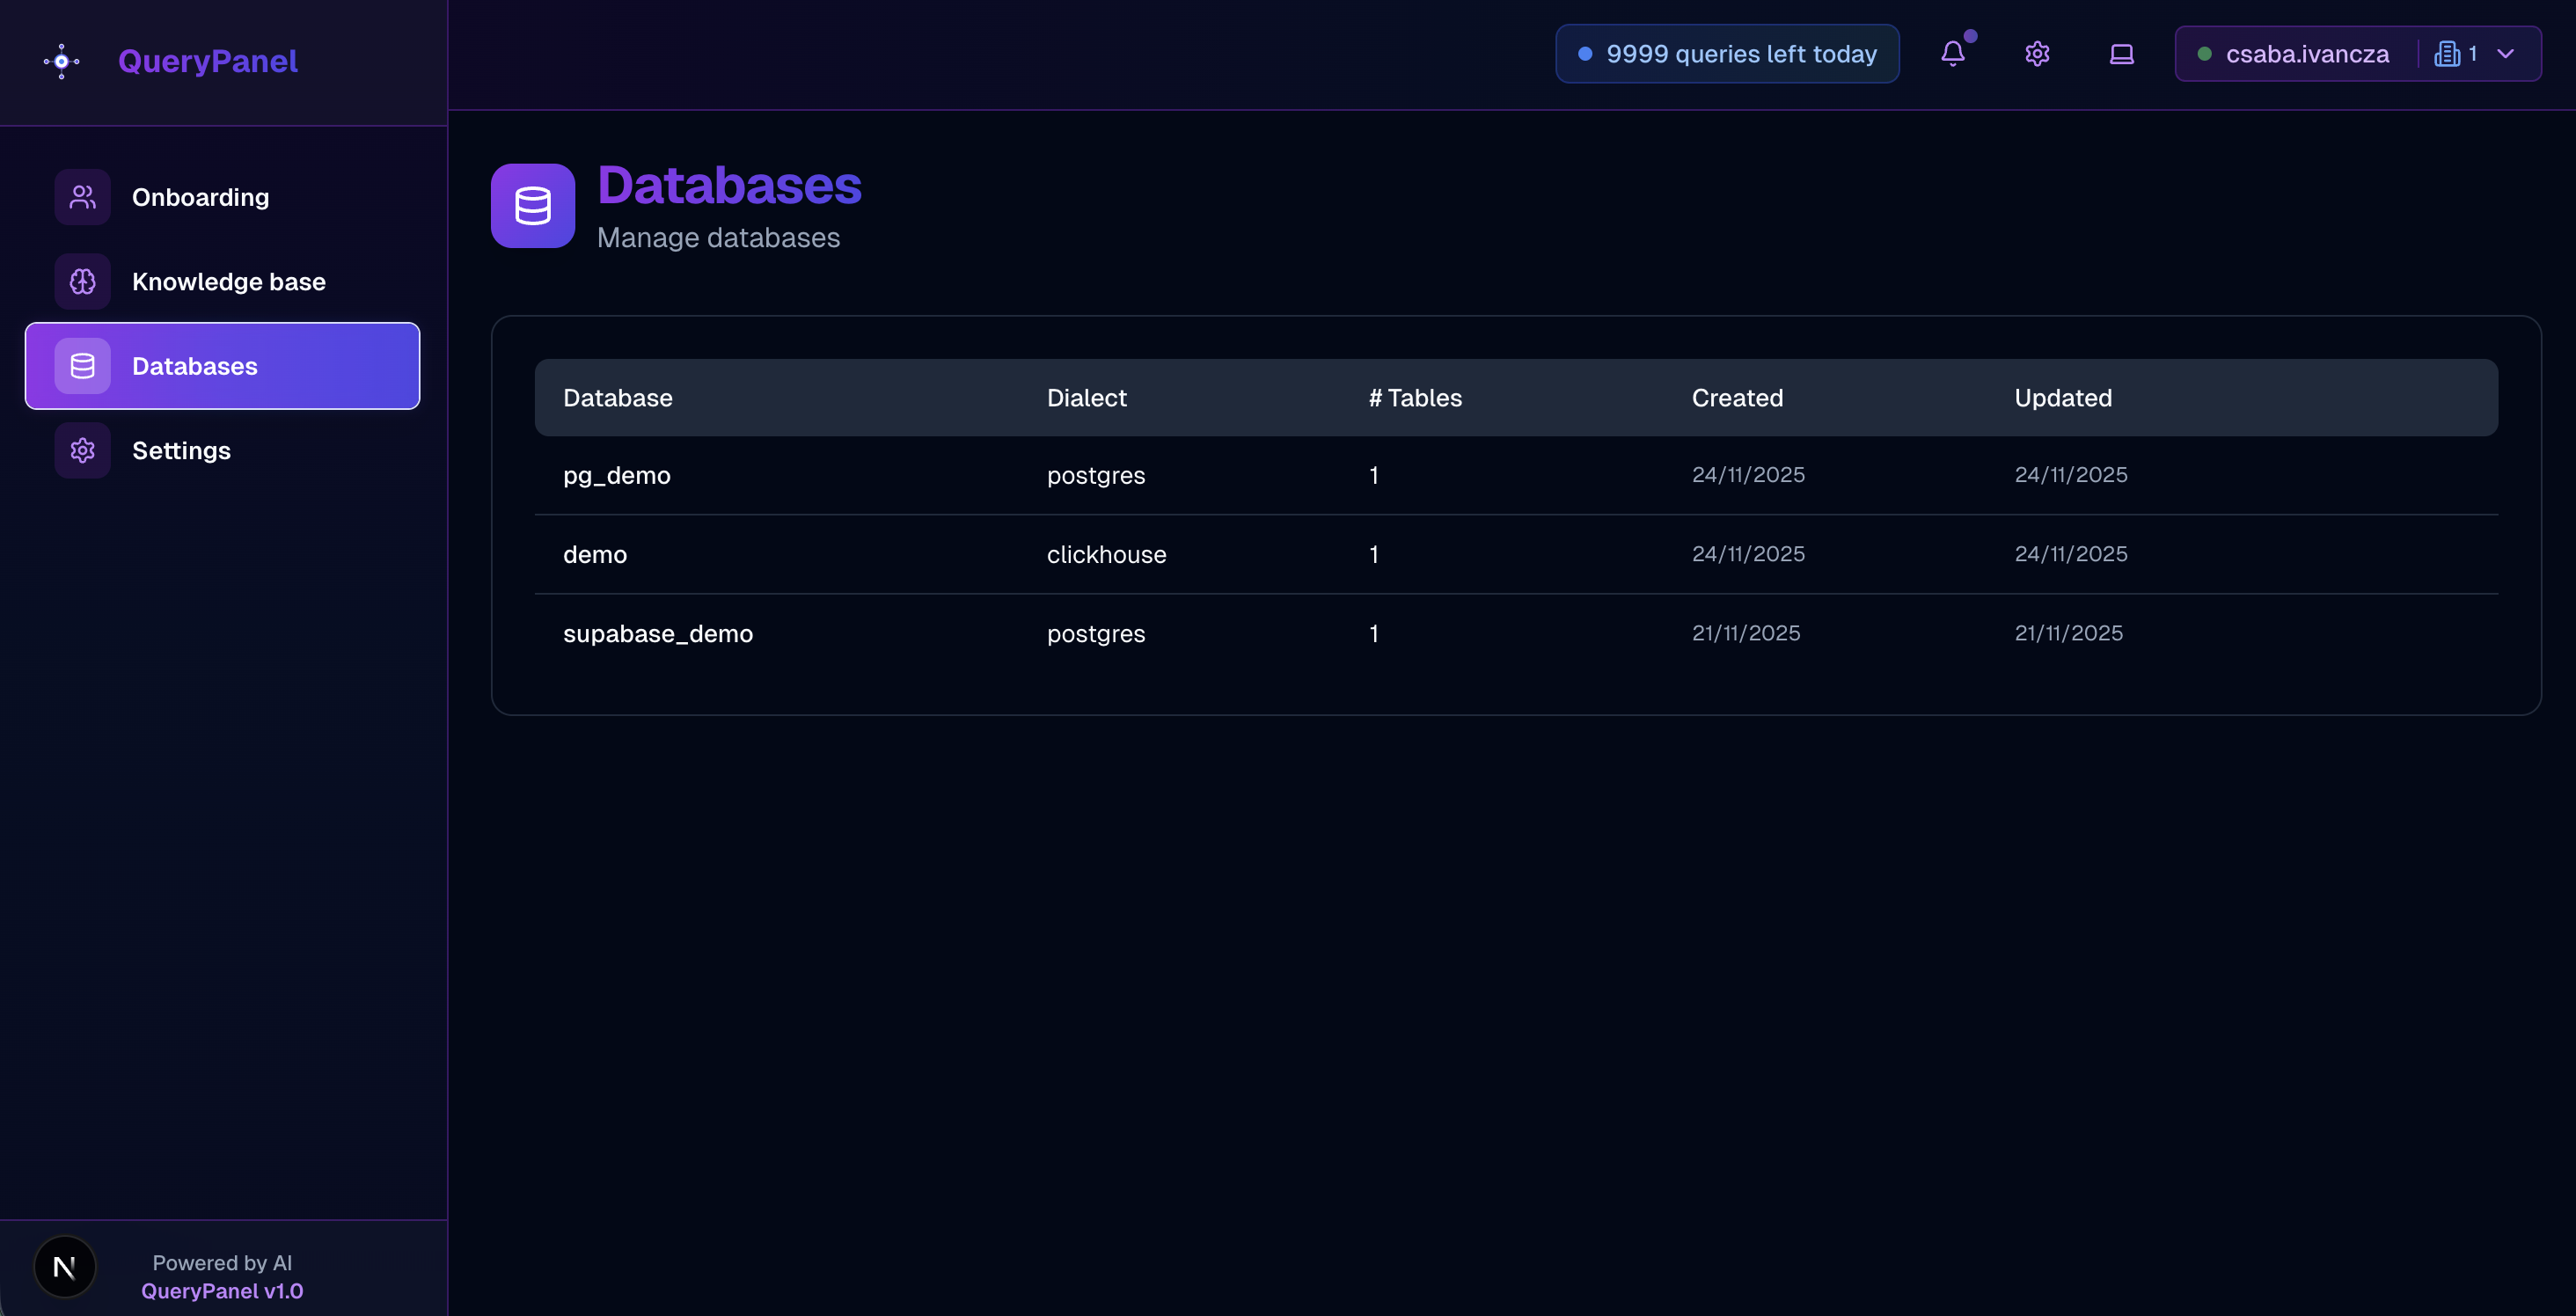Click the N logo at bottom of sidebar
The height and width of the screenshot is (1316, 2576).
(x=64, y=1266)
